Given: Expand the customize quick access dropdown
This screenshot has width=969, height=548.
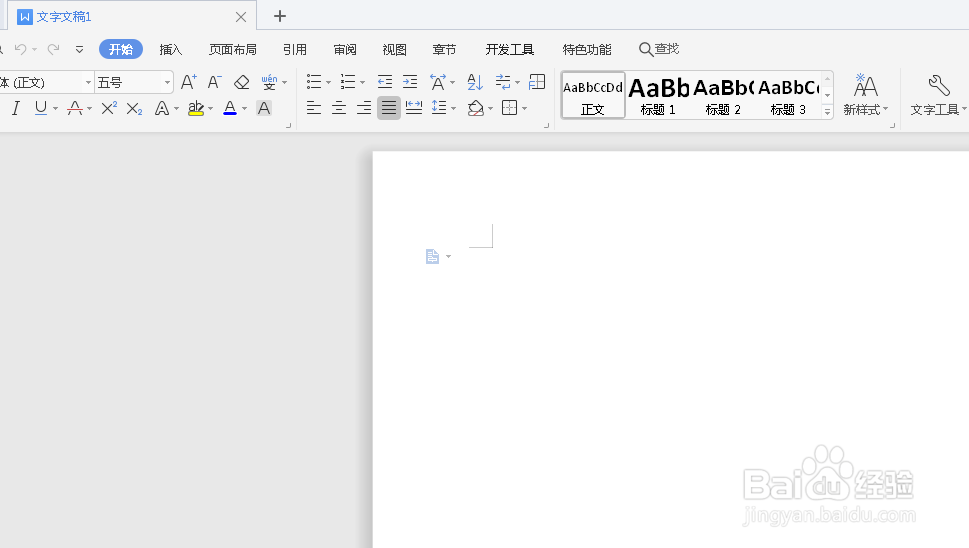Looking at the screenshot, I should click(80, 49).
